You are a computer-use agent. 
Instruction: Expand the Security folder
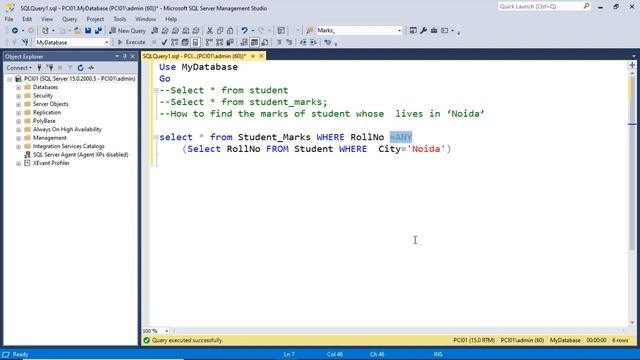18,96
